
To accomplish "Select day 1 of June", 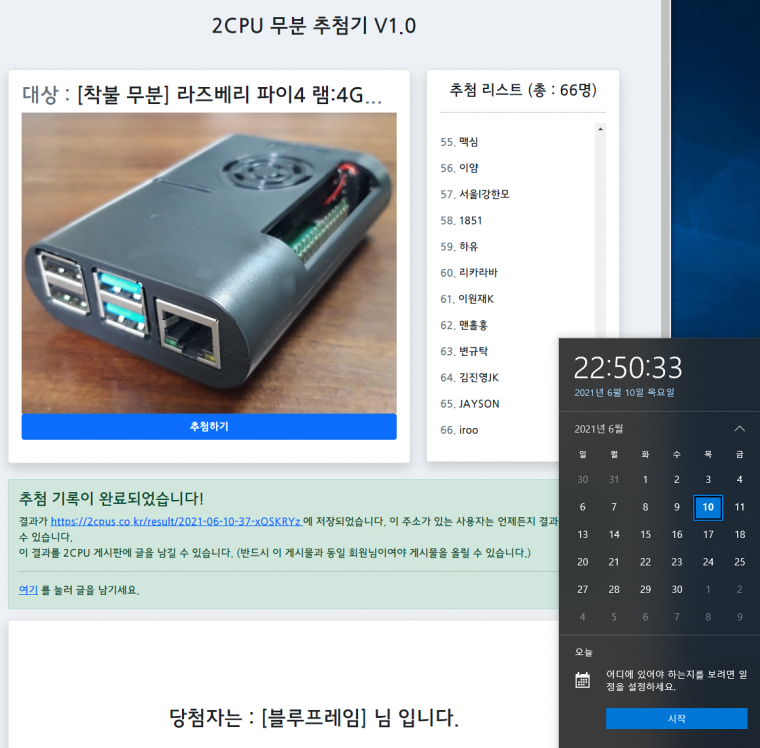I will pos(645,479).
